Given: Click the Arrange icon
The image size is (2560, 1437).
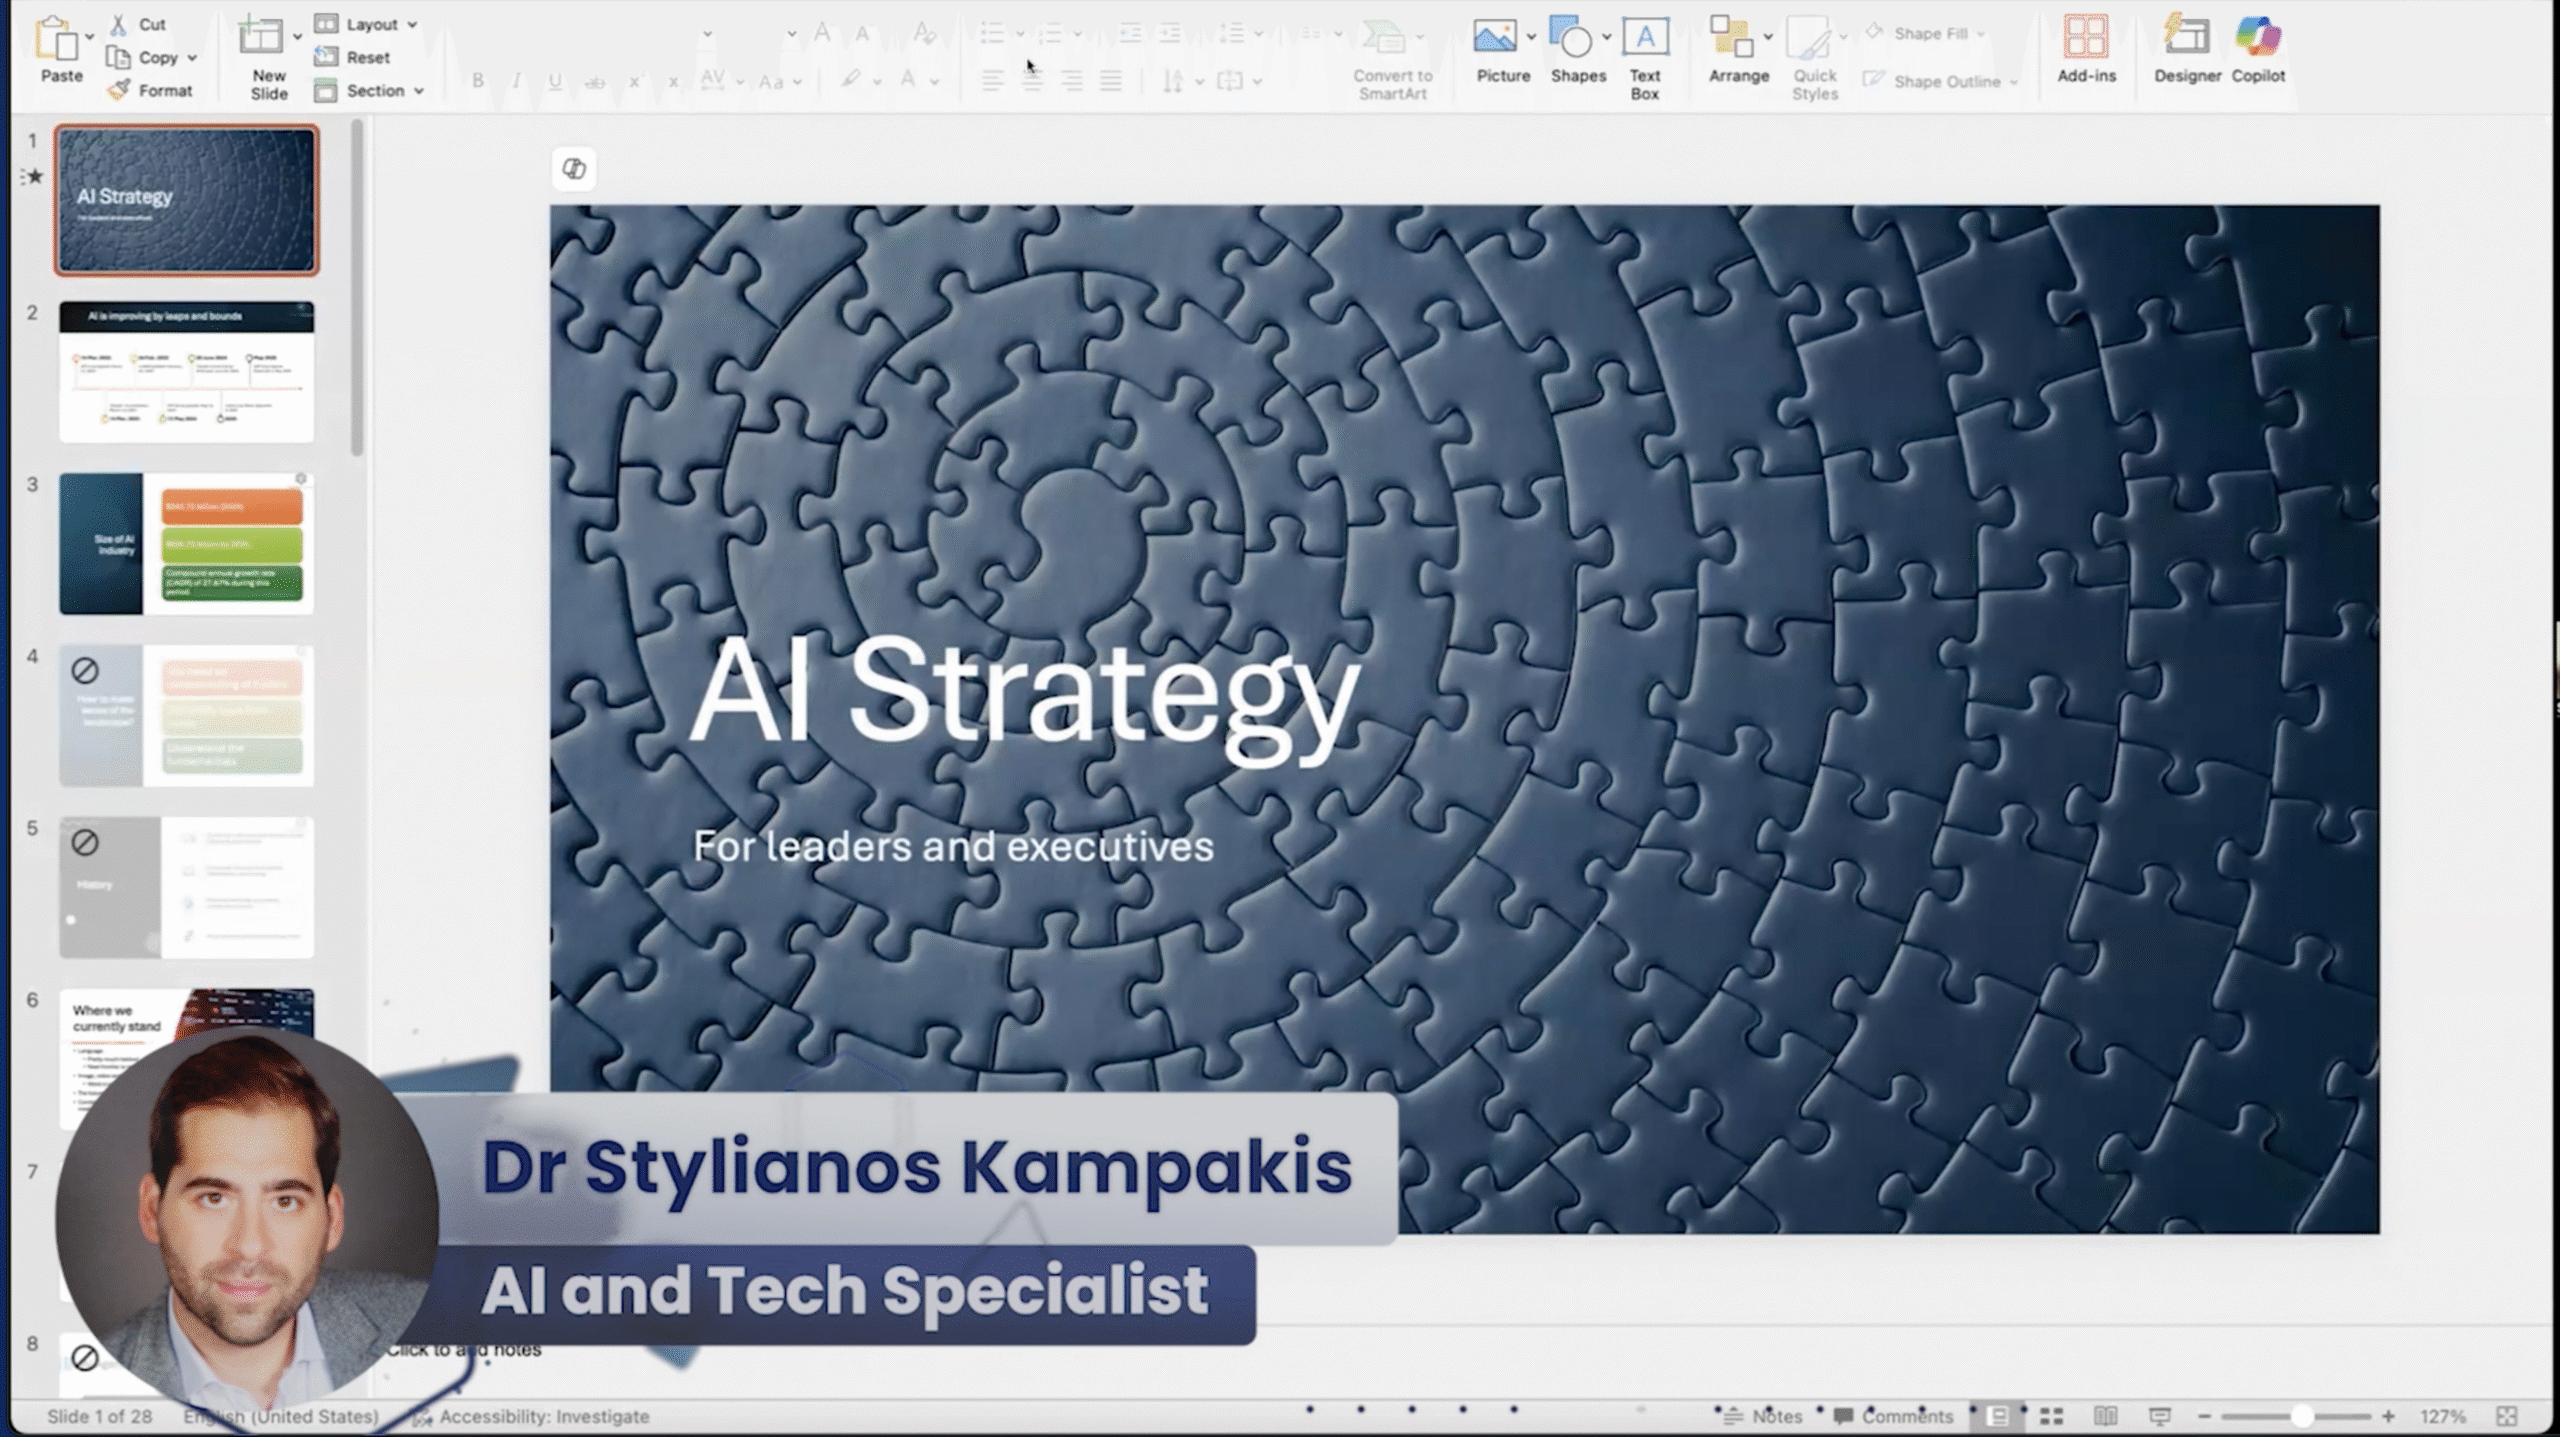Looking at the screenshot, I should 1730,38.
